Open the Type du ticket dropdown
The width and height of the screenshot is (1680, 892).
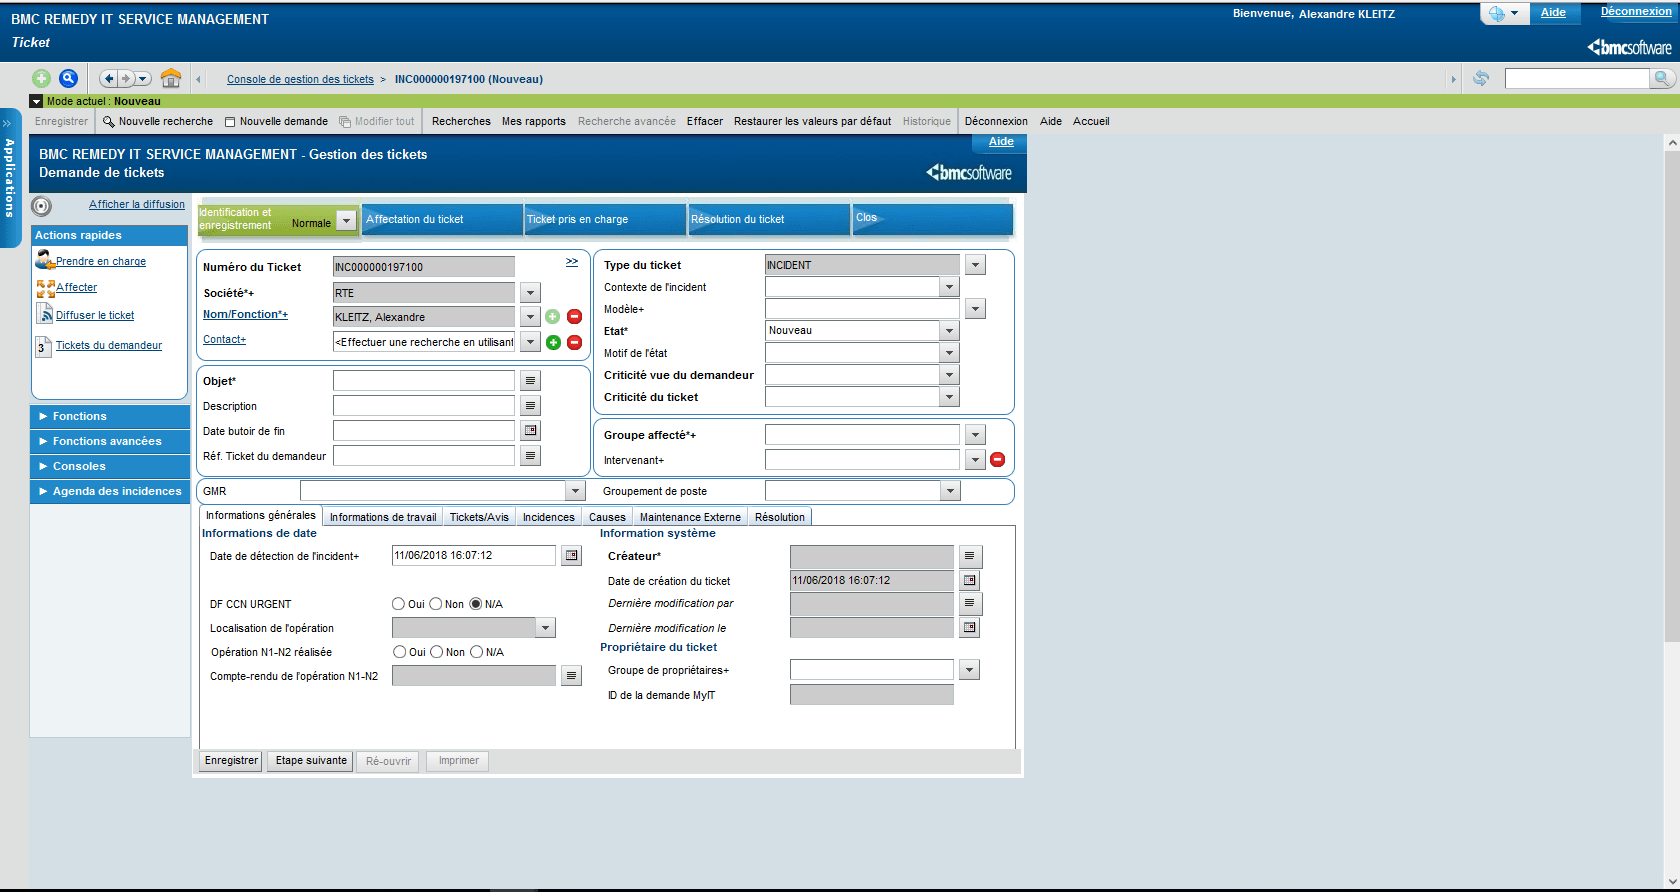pos(976,265)
